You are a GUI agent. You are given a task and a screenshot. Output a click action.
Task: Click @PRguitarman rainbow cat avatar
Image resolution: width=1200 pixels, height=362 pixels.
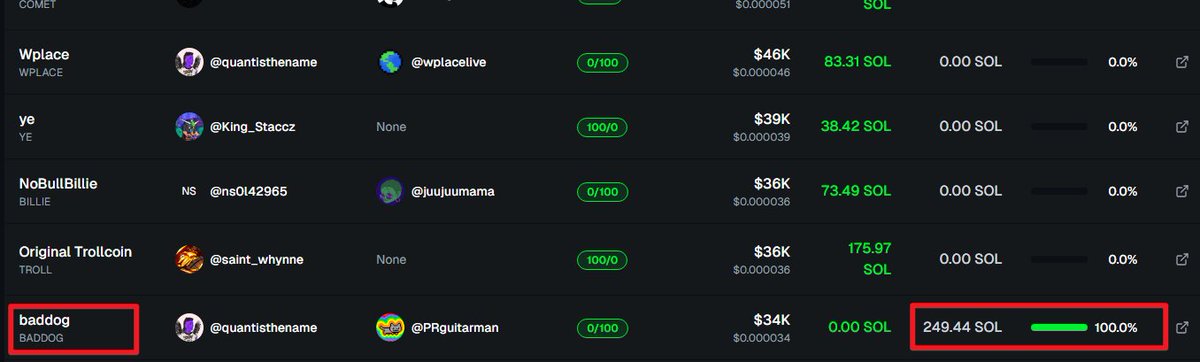click(x=390, y=327)
